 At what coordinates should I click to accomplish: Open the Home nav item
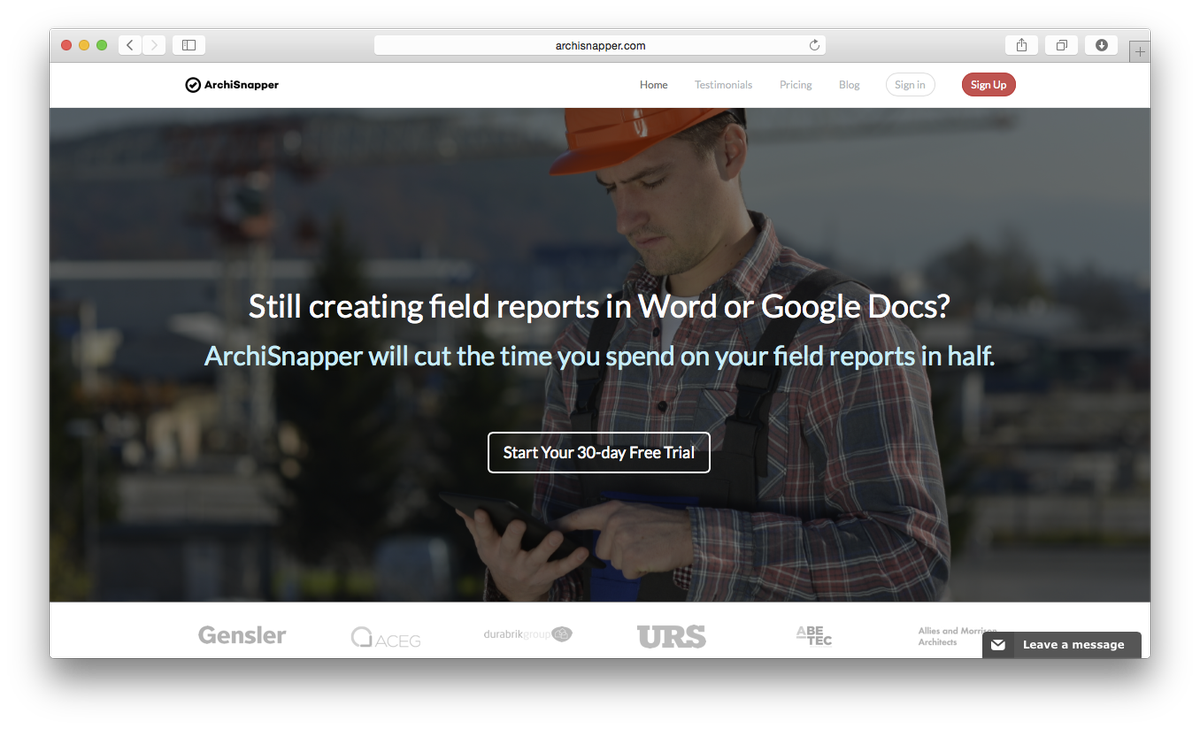click(654, 85)
